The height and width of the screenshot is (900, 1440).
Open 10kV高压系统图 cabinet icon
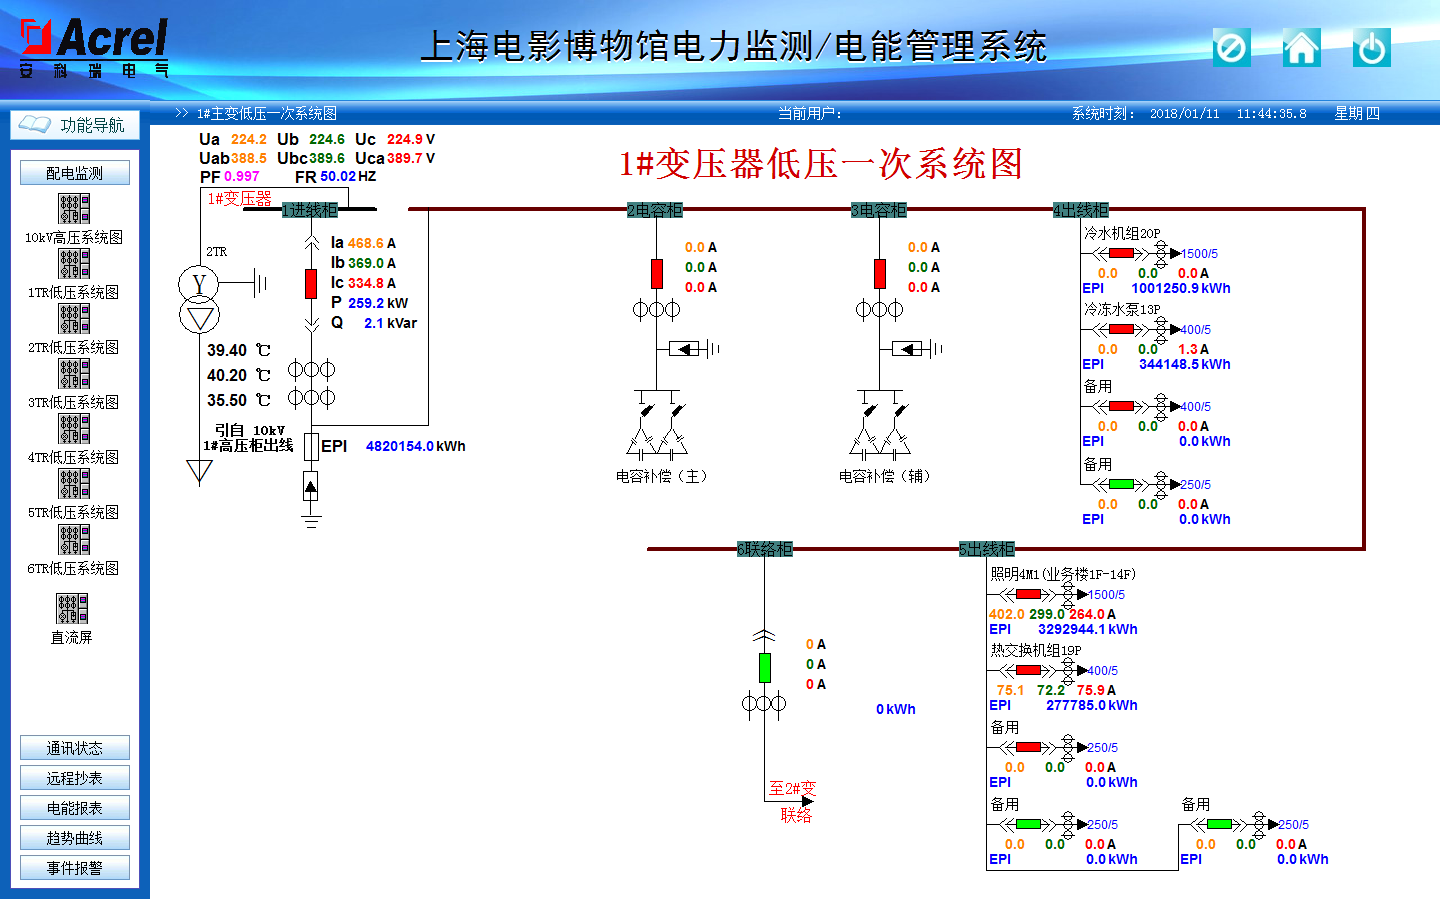click(x=74, y=209)
